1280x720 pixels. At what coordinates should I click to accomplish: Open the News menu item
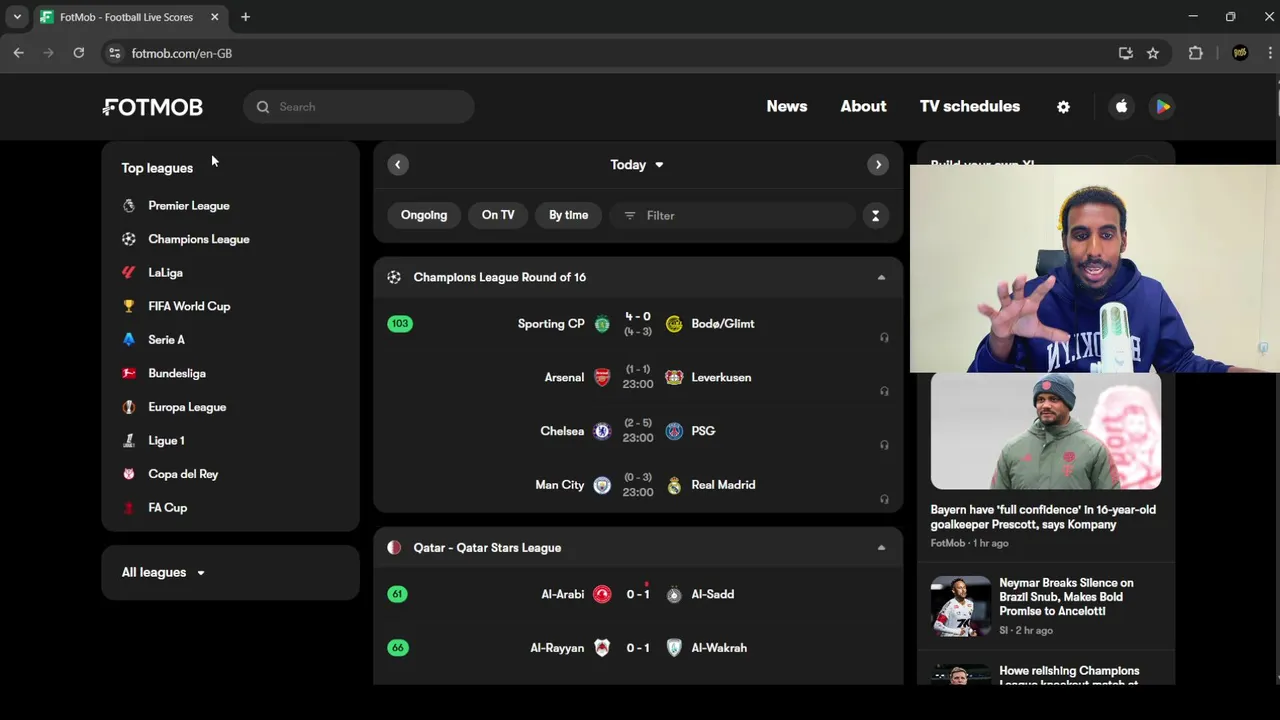coord(787,107)
